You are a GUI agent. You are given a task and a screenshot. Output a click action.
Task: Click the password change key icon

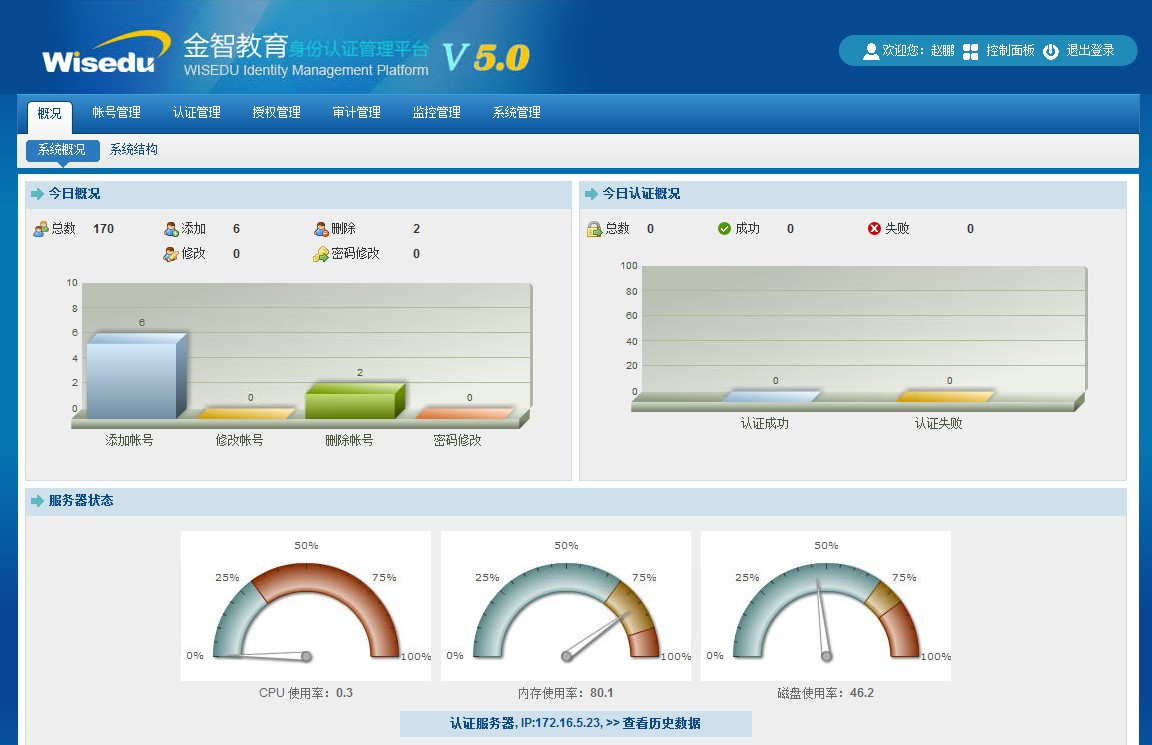321,254
